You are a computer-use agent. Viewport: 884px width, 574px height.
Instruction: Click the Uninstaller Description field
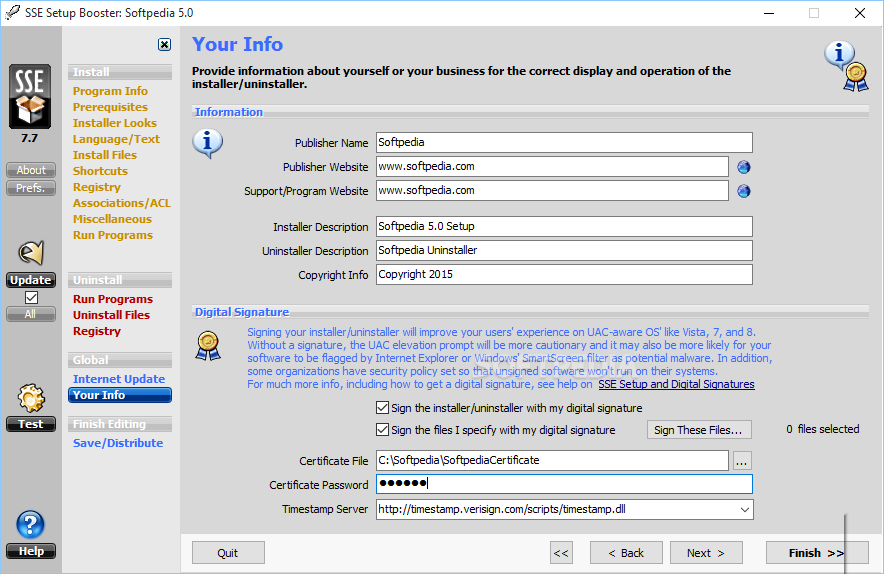(x=564, y=250)
